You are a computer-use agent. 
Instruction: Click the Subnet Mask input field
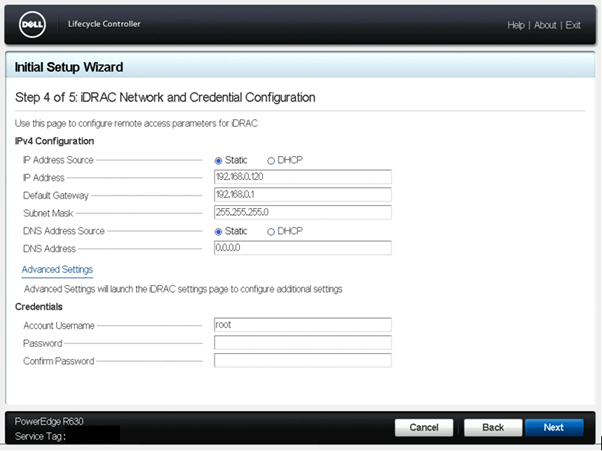(x=302, y=212)
